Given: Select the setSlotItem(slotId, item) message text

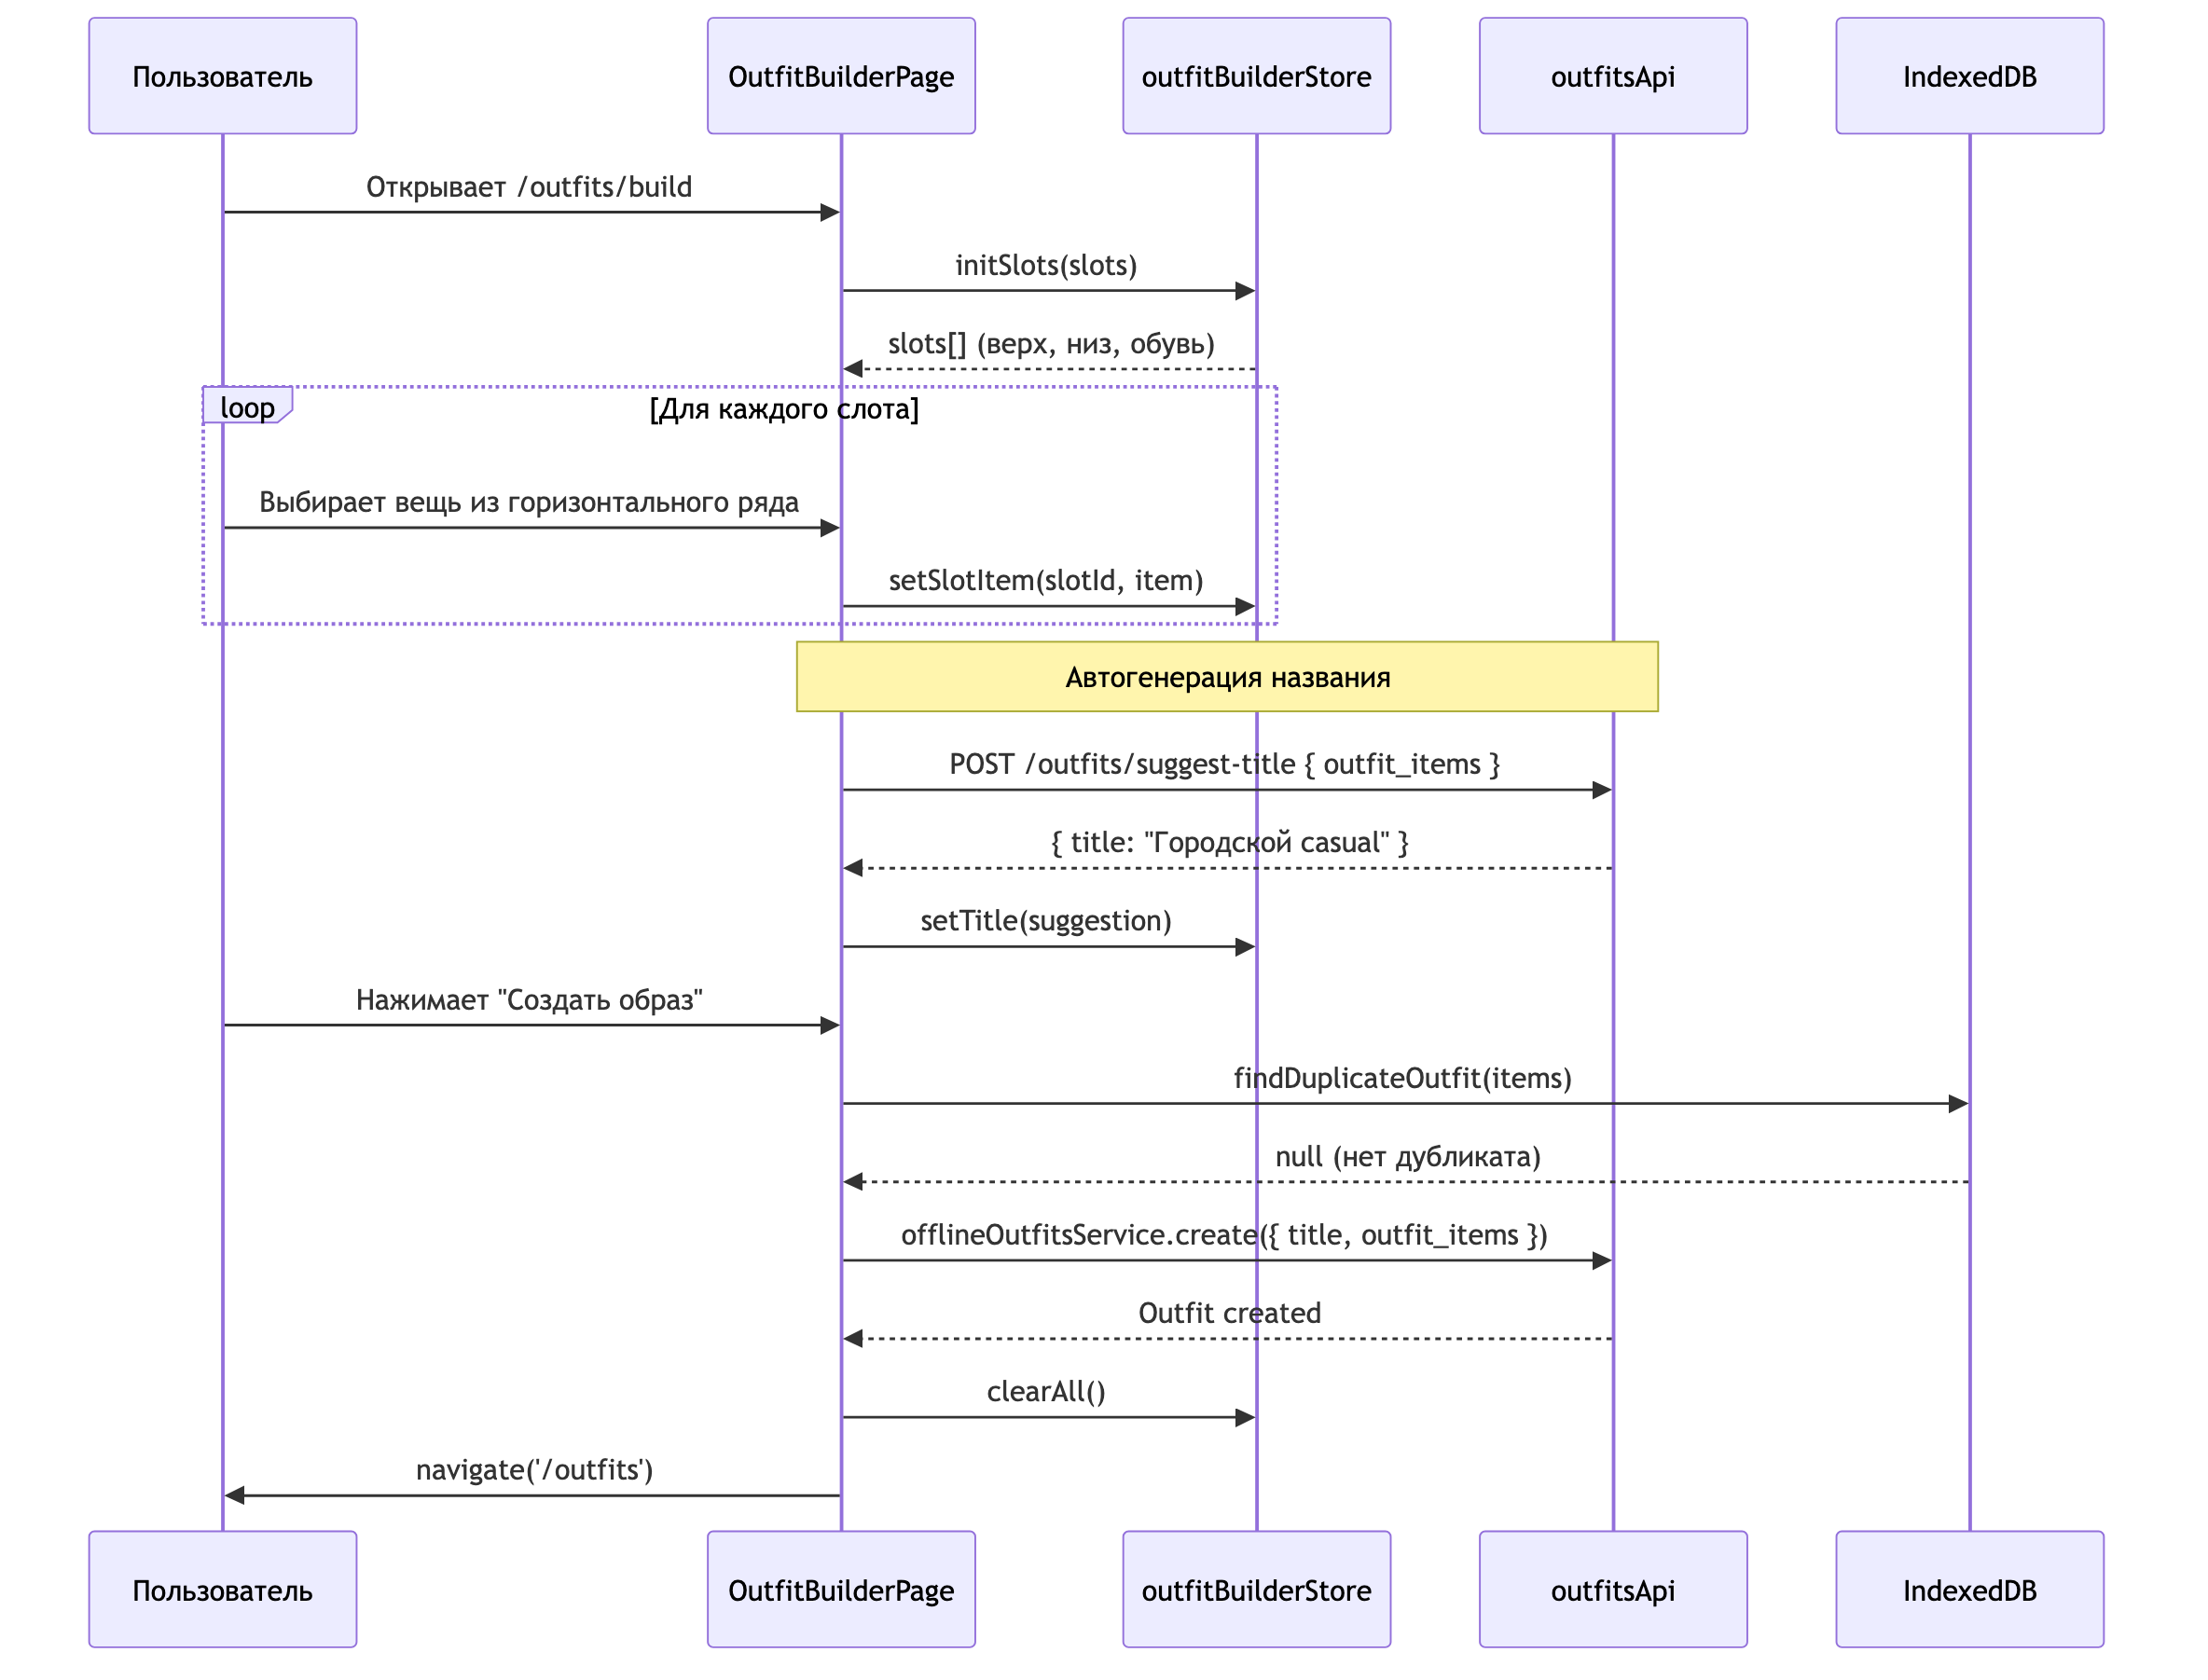Looking at the screenshot, I should (x=1045, y=580).
